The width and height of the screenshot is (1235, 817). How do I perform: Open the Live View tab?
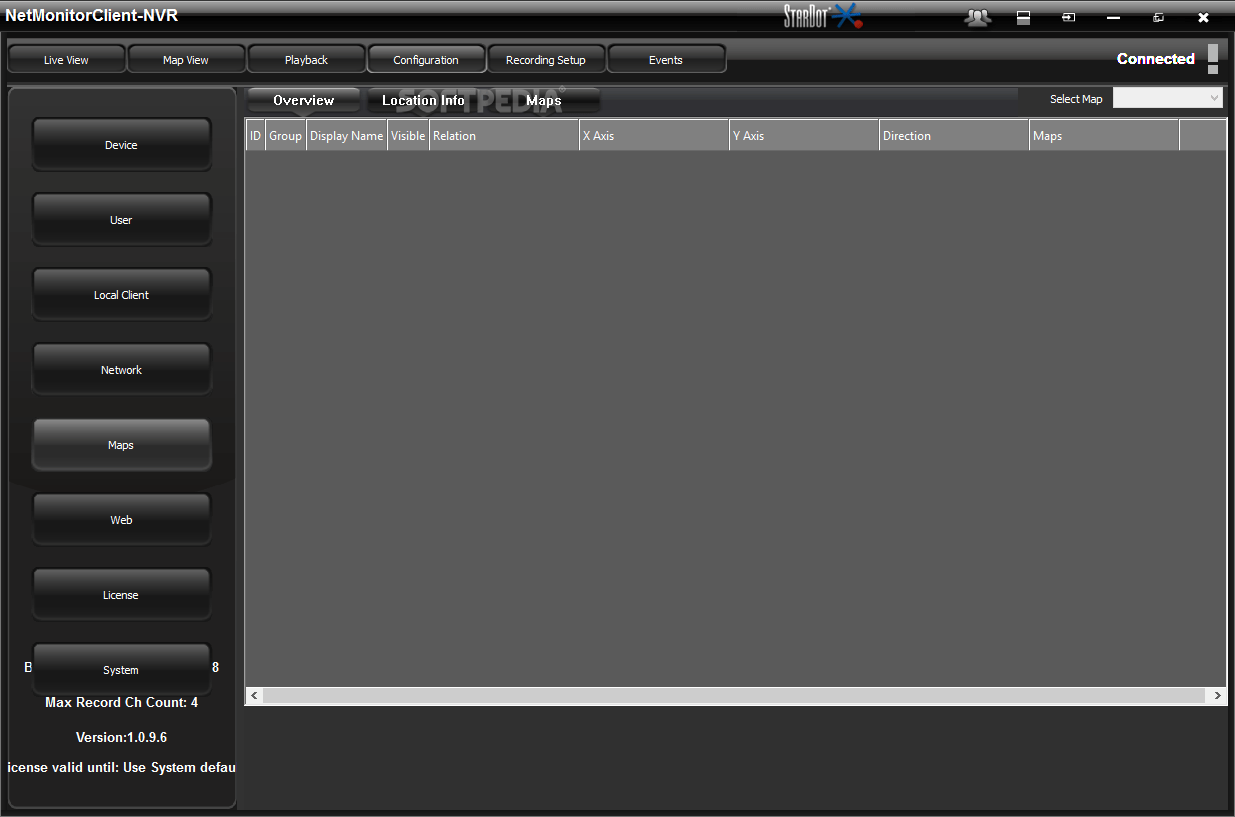tap(66, 60)
